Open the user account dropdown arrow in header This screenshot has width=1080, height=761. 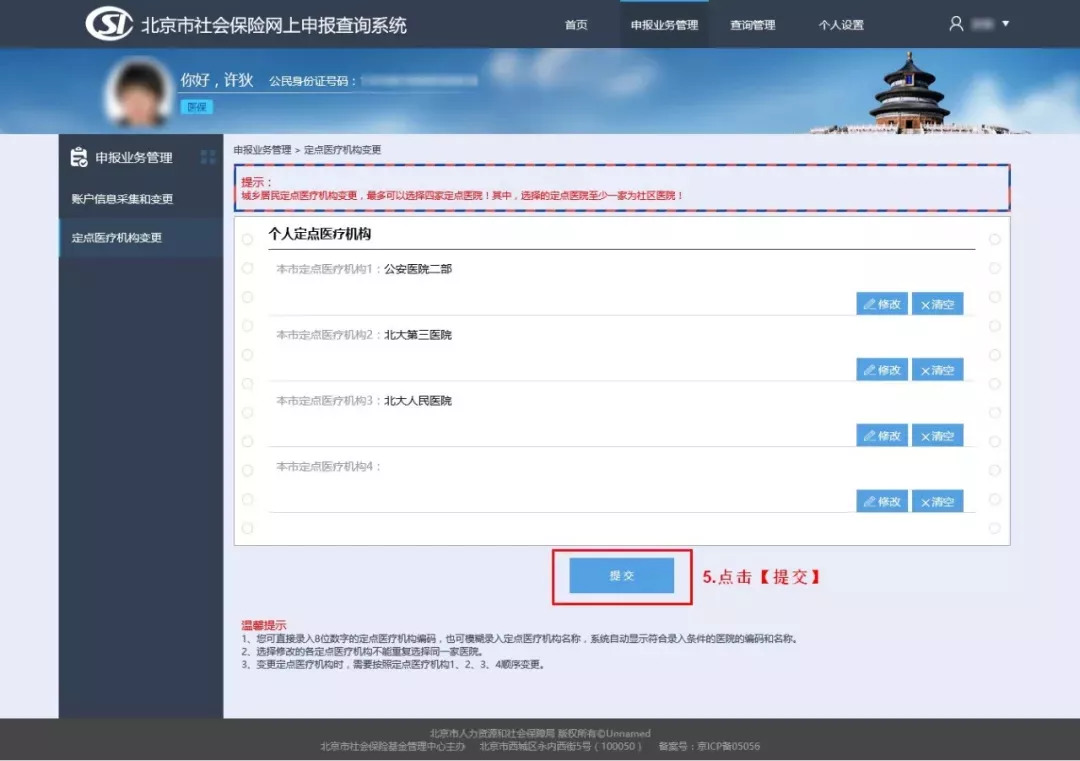click(x=1005, y=24)
